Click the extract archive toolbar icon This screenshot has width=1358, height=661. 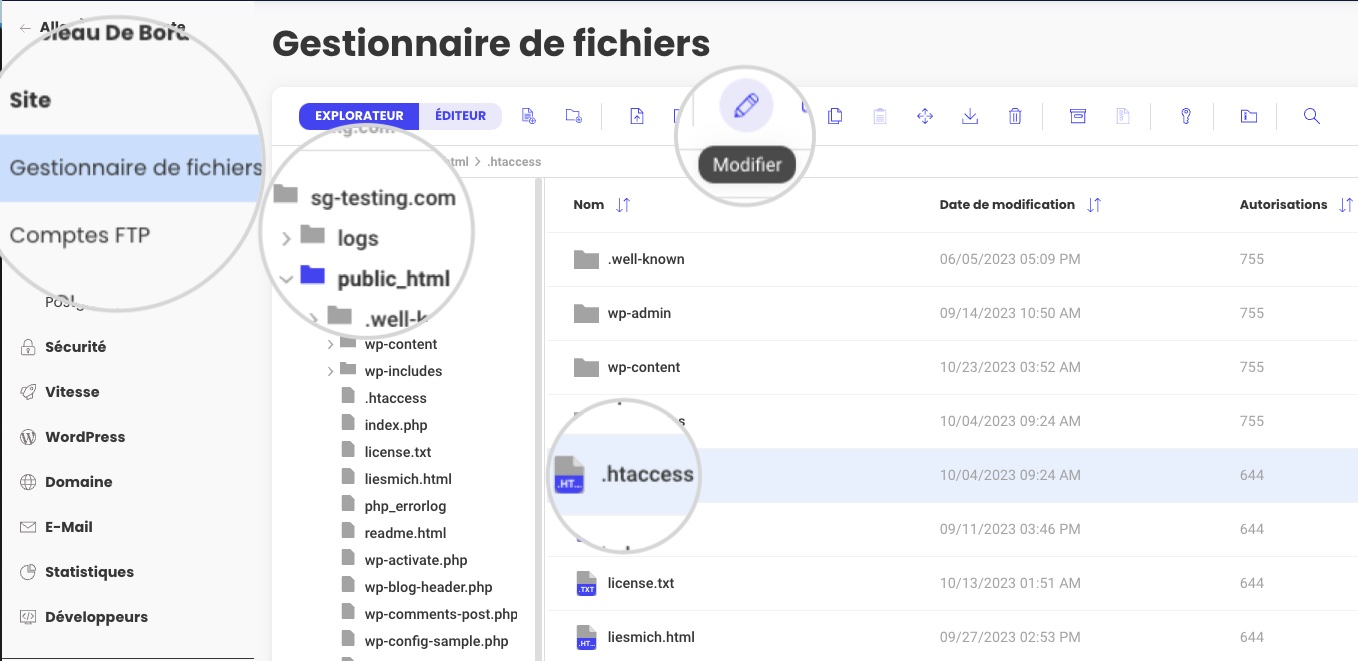[x=1123, y=116]
